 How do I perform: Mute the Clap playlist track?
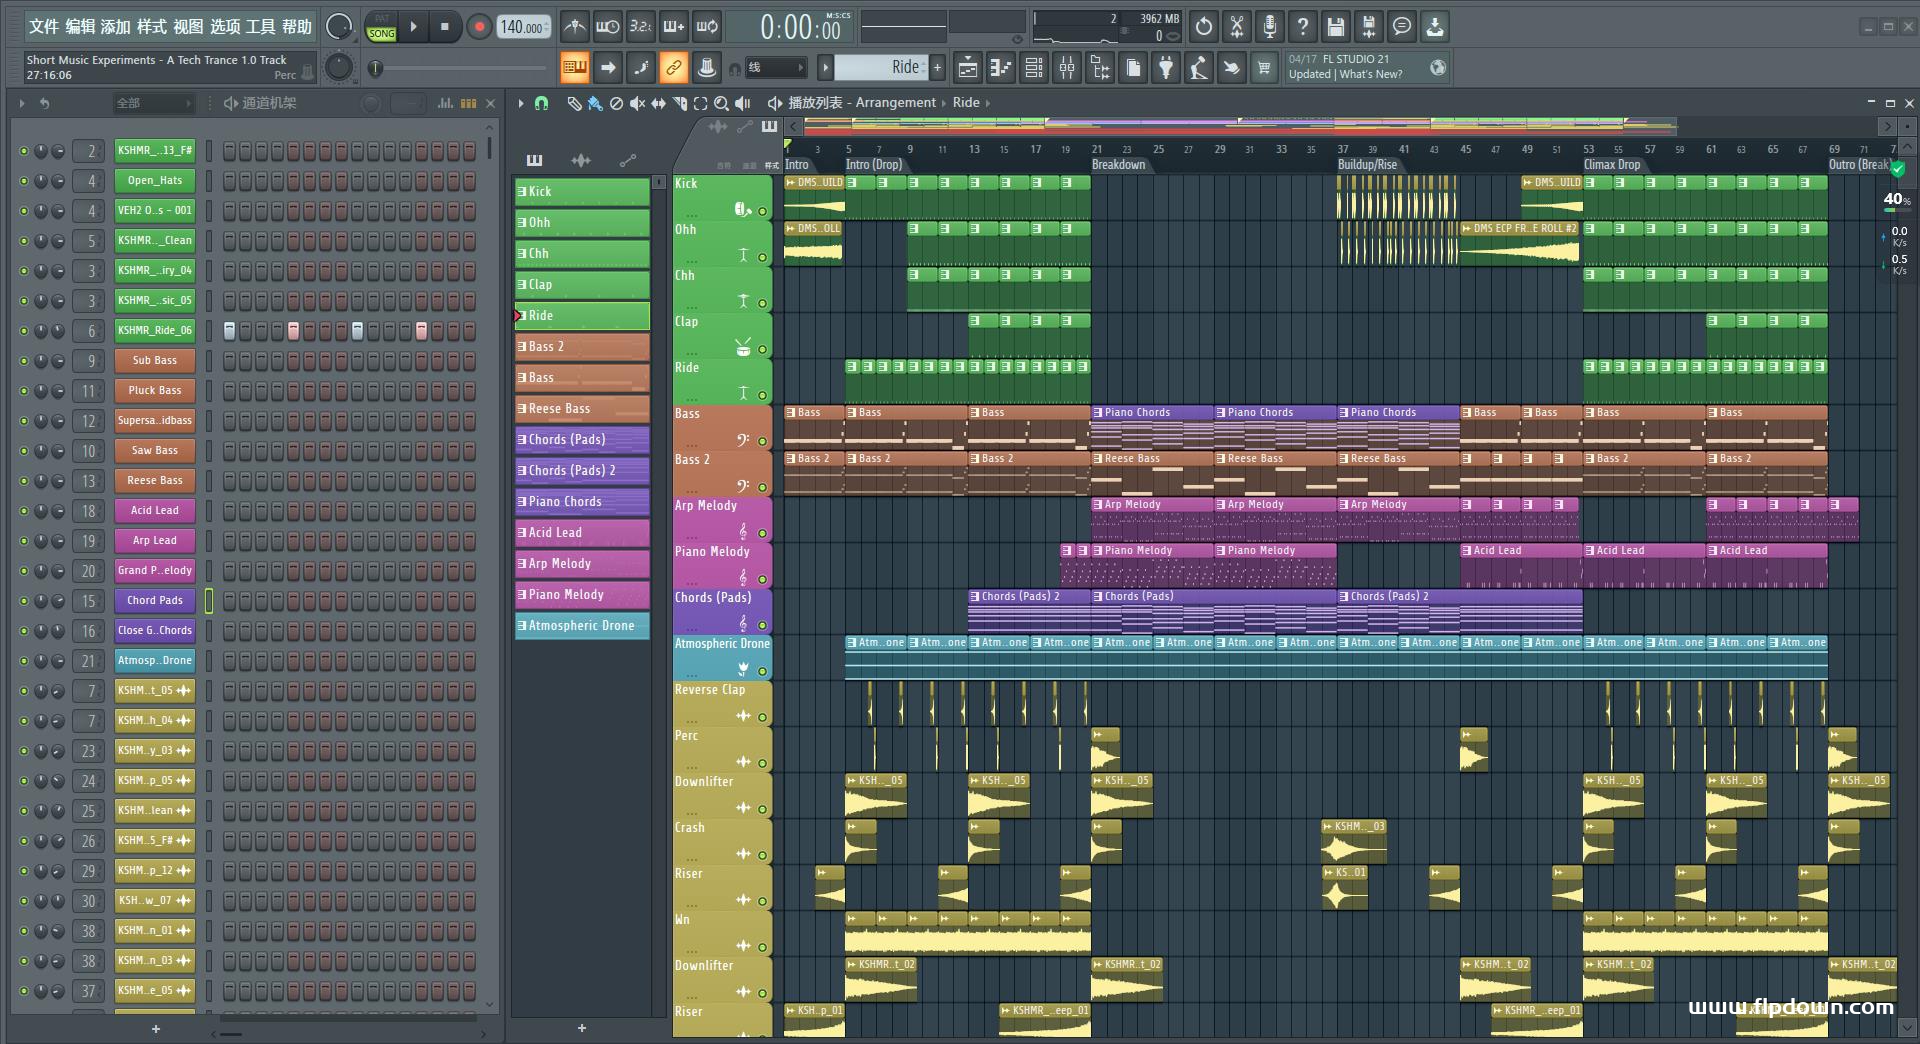click(x=762, y=349)
